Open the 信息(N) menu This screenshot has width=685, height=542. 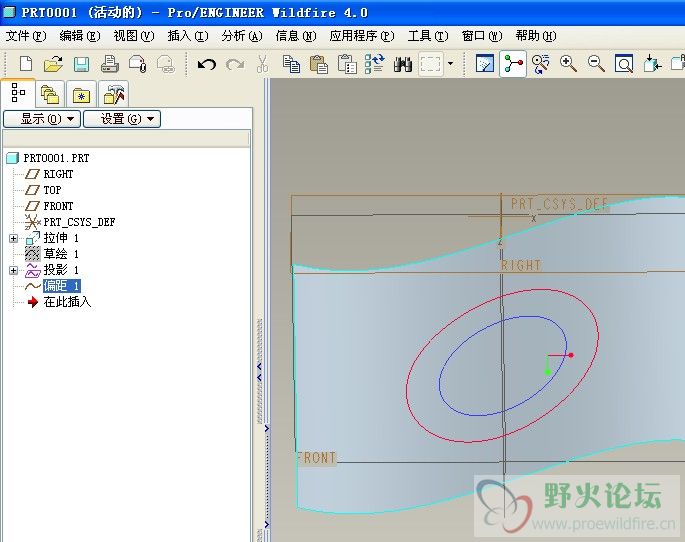pos(296,36)
